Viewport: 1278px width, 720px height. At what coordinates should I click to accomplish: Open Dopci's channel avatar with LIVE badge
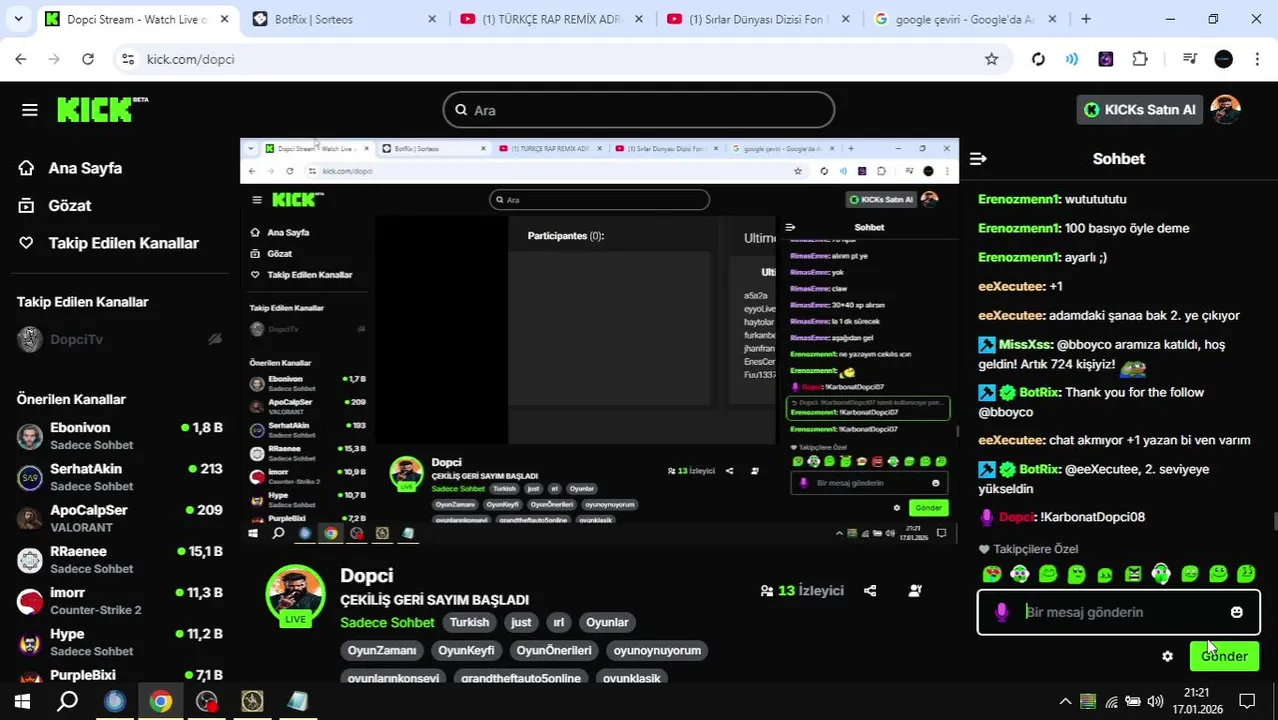[x=295, y=595]
